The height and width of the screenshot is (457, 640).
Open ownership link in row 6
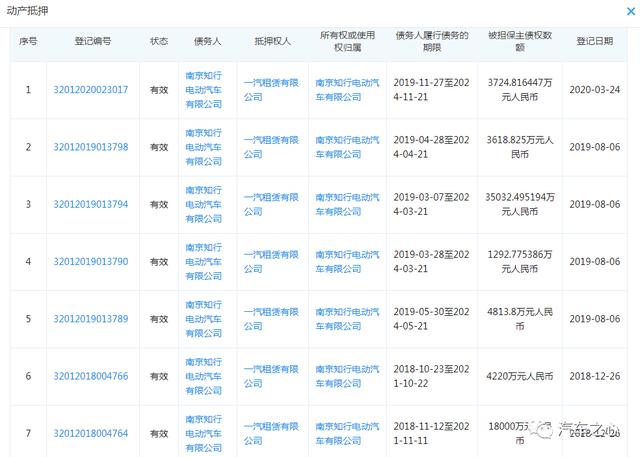pos(347,376)
